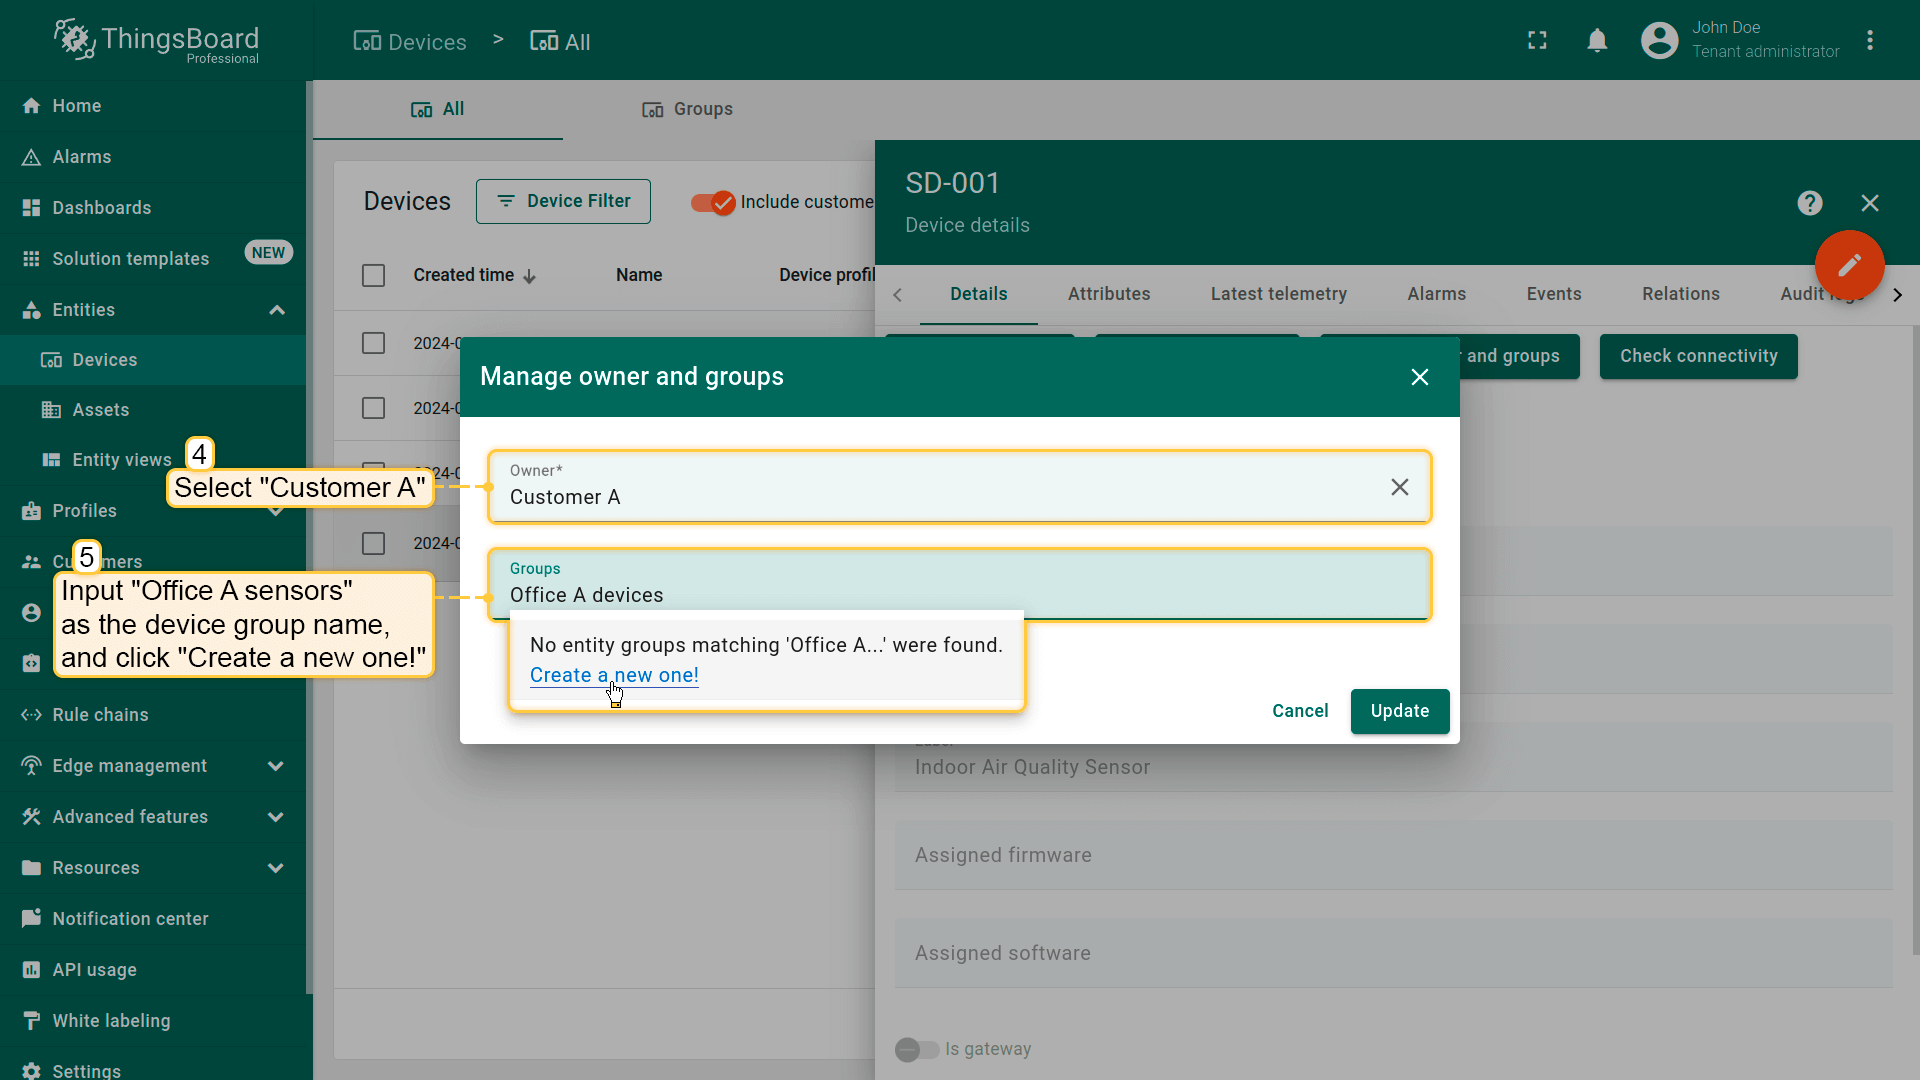Collapse the Entities sidebar section
The width and height of the screenshot is (1920, 1080).
(x=277, y=310)
